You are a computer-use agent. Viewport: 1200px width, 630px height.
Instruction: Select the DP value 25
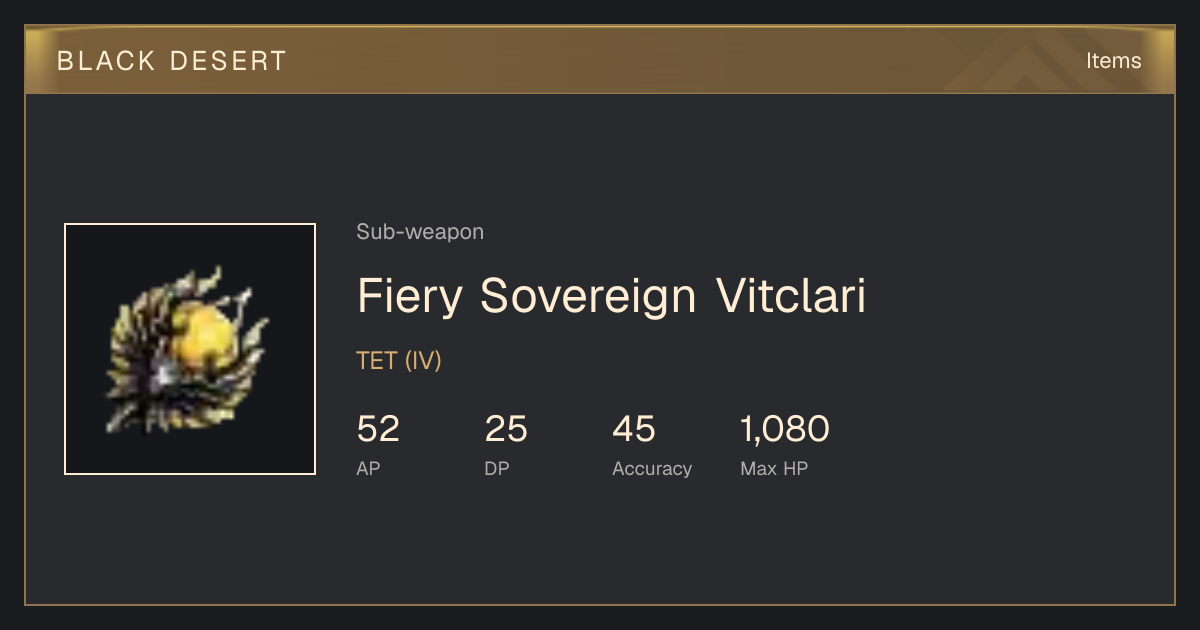506,429
